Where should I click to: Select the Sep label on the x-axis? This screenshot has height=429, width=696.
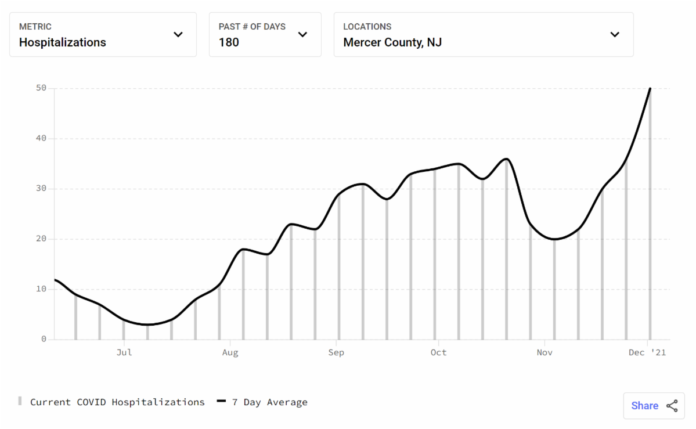335,353
